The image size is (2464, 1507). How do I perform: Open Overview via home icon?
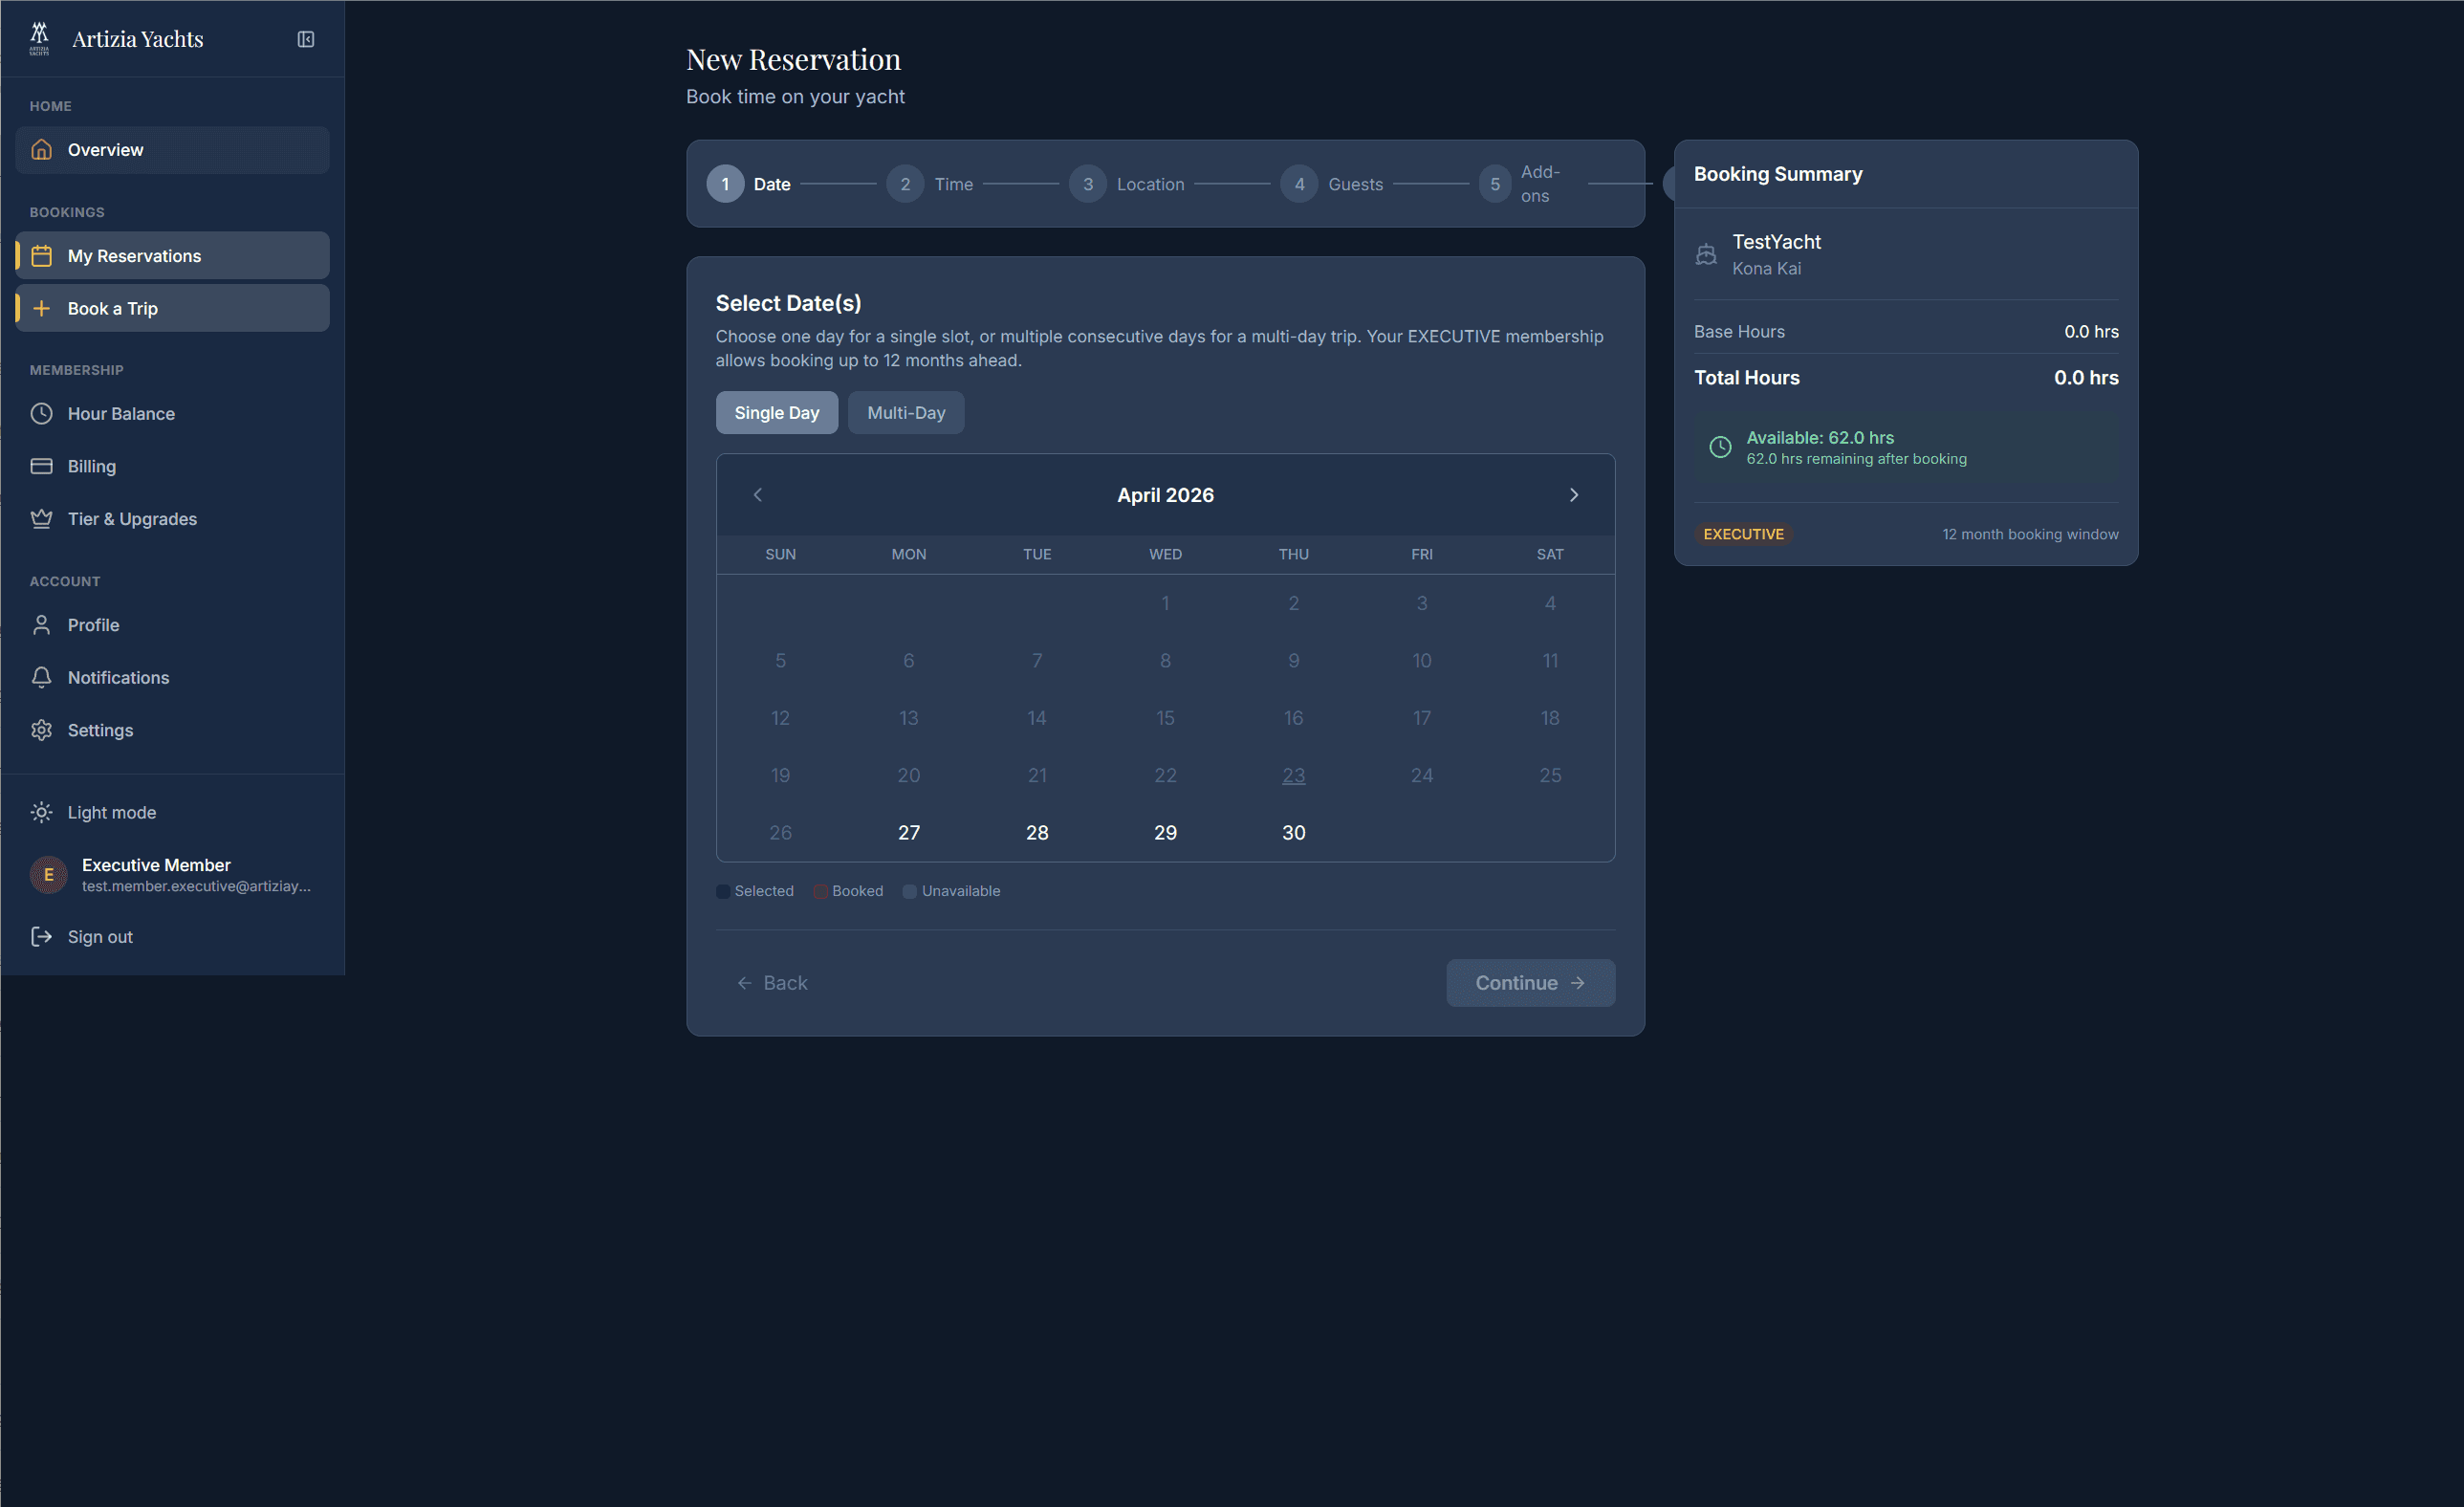(x=41, y=150)
